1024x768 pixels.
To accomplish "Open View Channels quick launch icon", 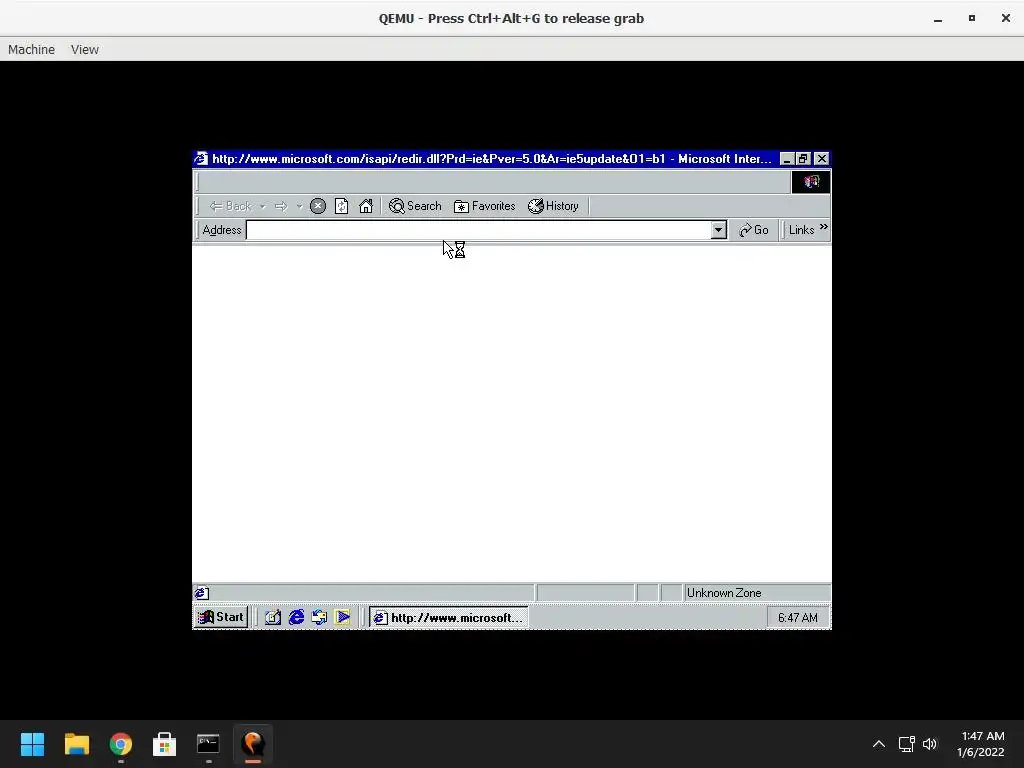I will 342,617.
